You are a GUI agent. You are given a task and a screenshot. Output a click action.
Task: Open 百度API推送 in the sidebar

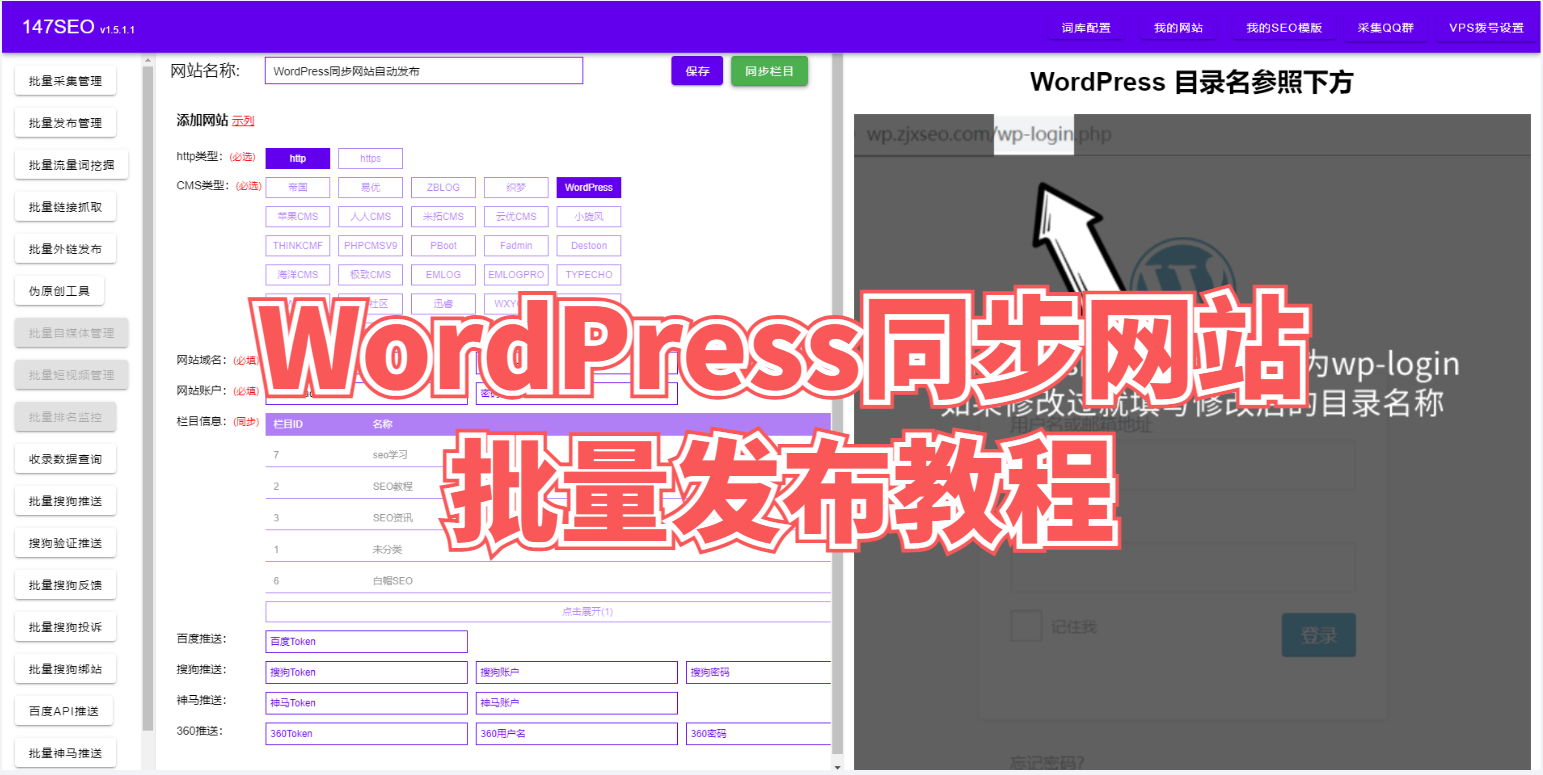point(64,711)
